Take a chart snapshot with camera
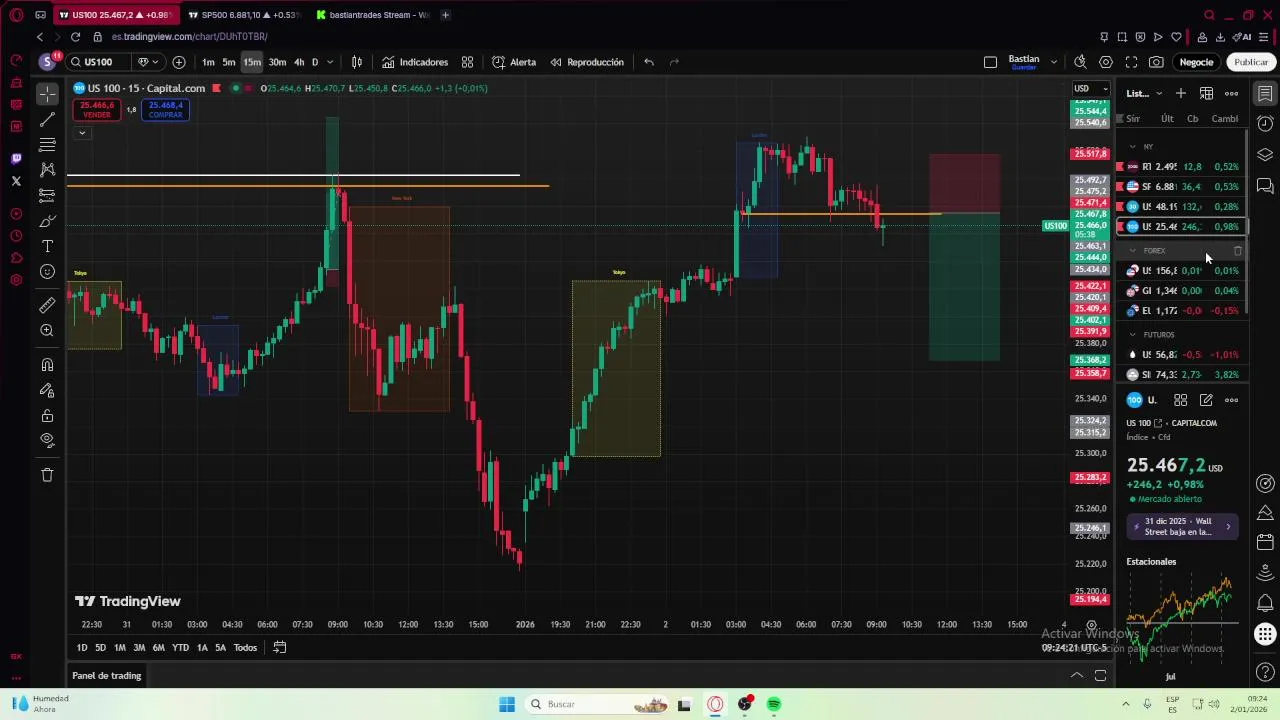The width and height of the screenshot is (1280, 720). (x=1156, y=62)
